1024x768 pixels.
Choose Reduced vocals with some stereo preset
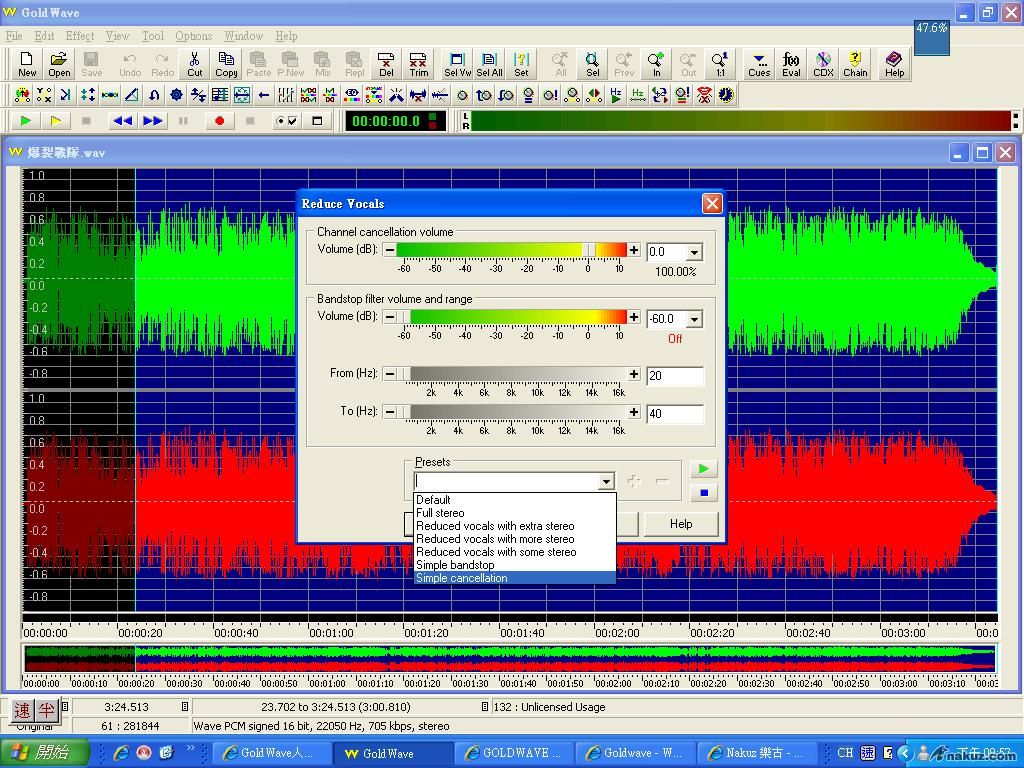click(x=515, y=552)
